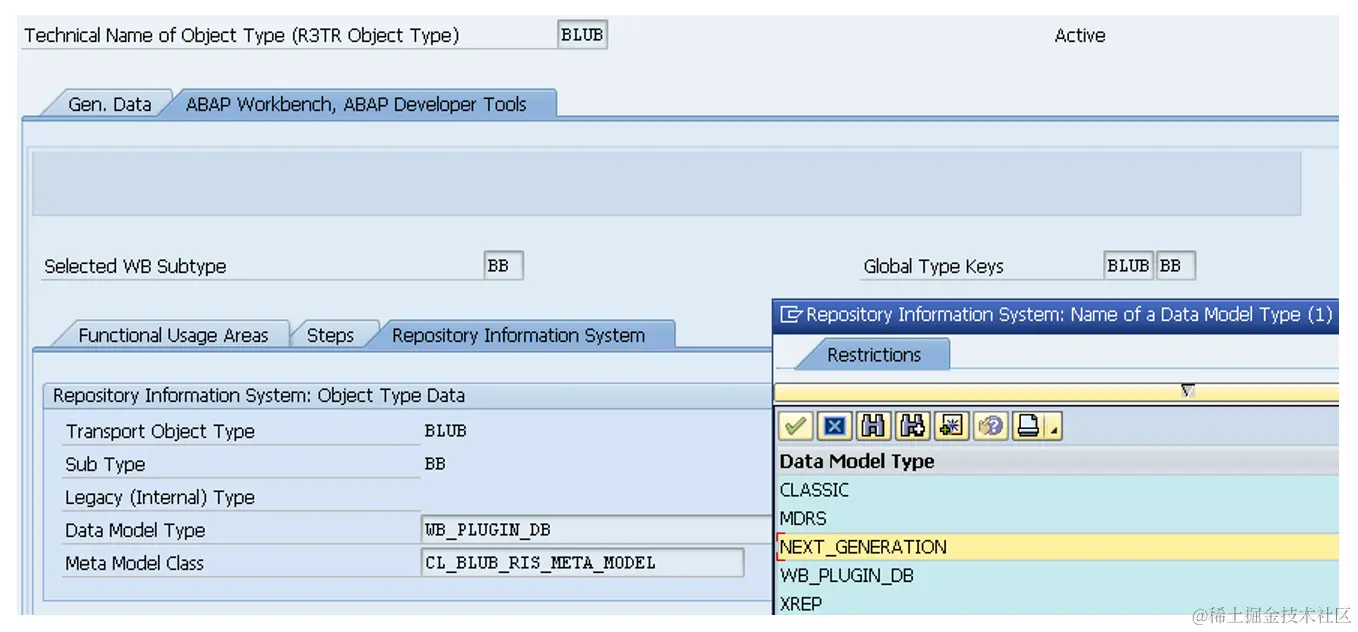Click the Selected WB Subtype field BB

(x=503, y=266)
